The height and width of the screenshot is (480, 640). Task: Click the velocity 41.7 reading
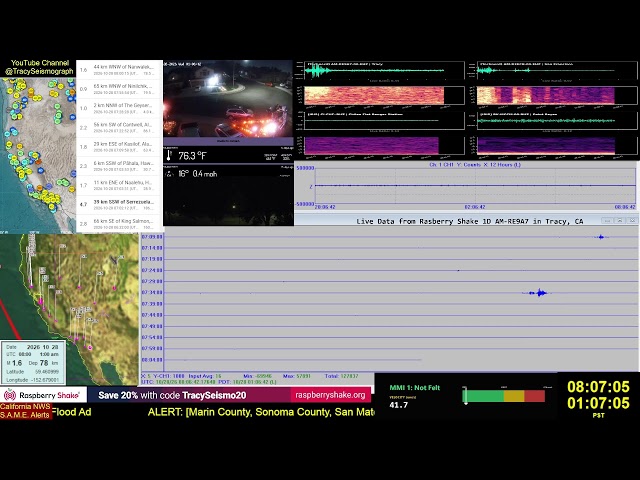point(399,405)
